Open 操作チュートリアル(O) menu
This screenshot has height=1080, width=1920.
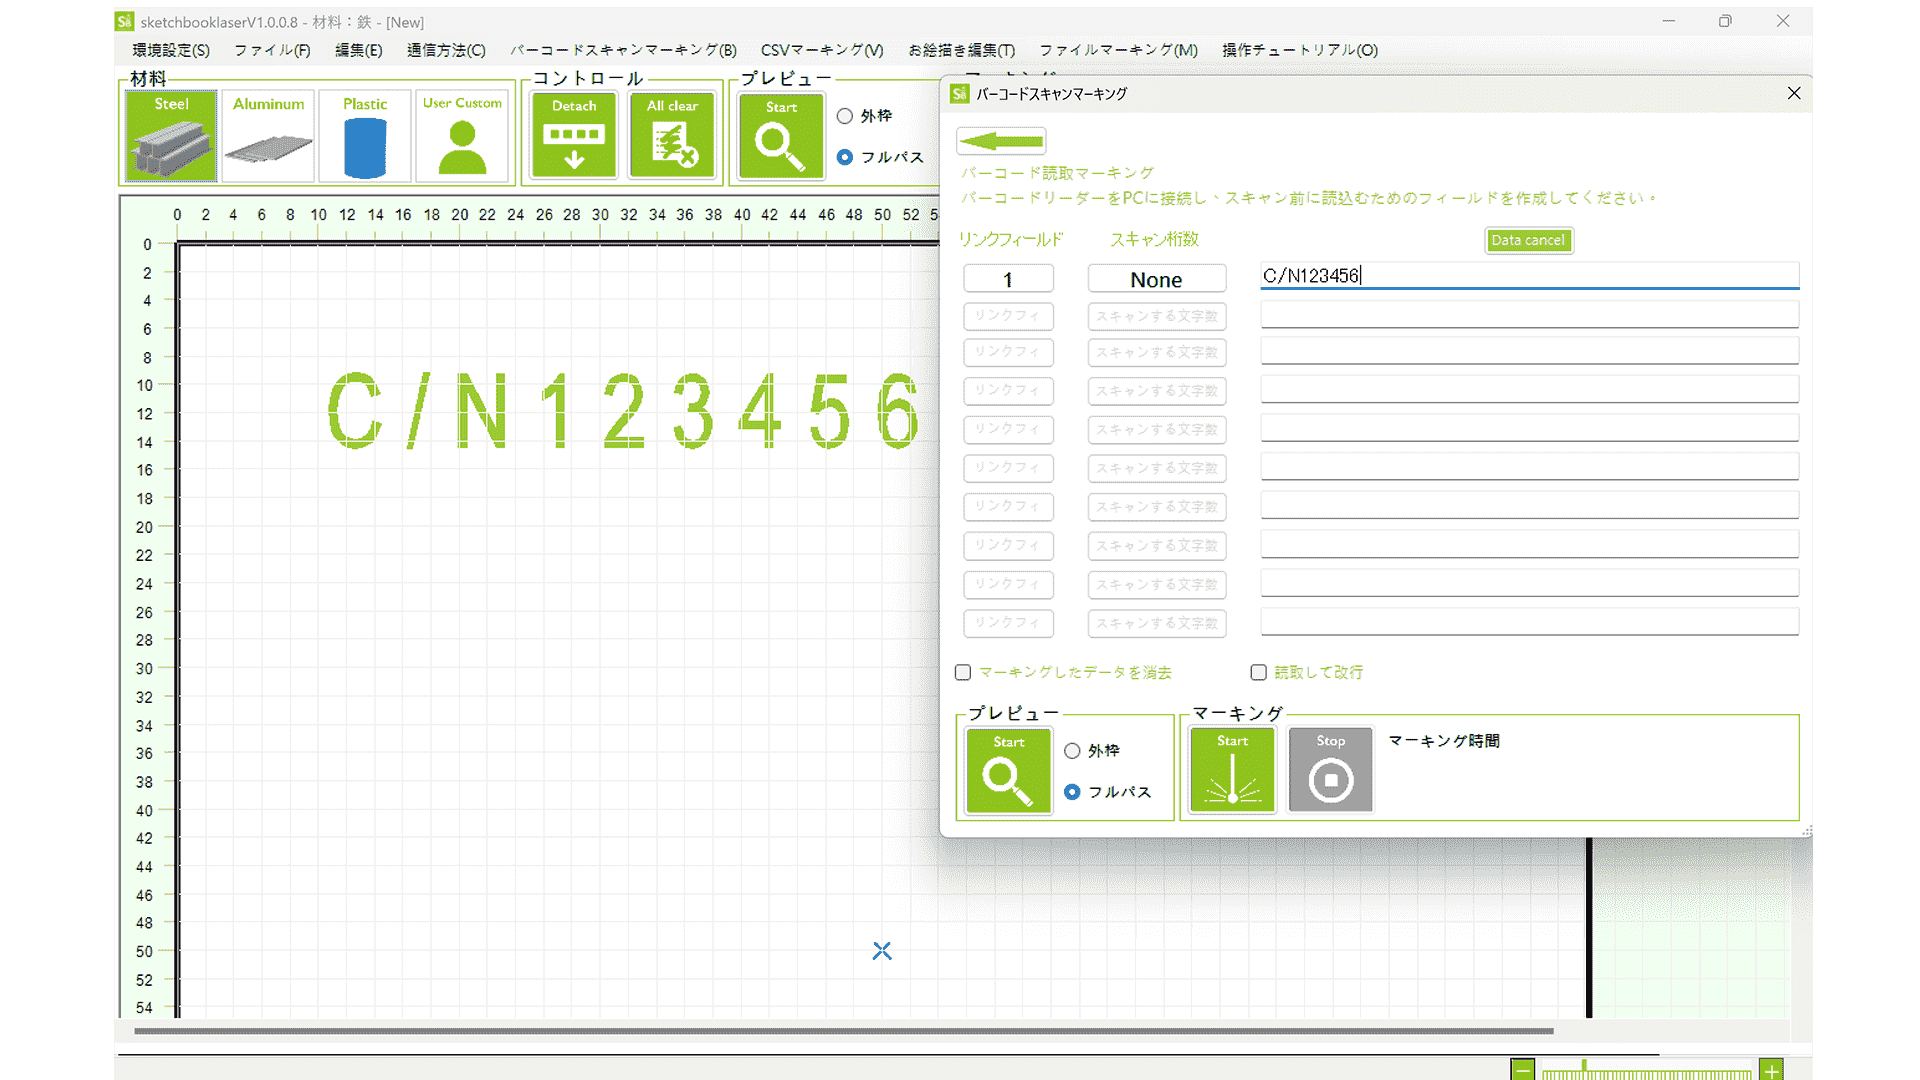[x=1300, y=50]
